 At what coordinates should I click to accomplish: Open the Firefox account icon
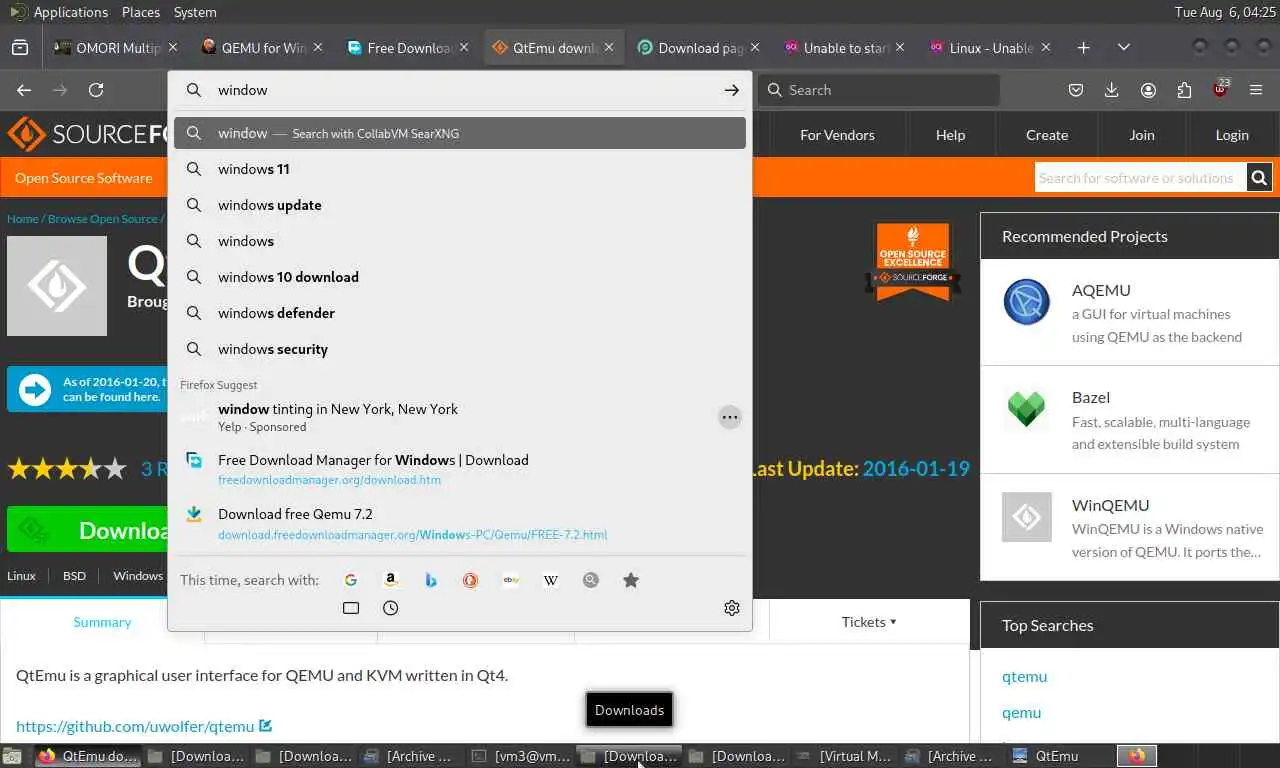pyautogui.click(x=1148, y=90)
